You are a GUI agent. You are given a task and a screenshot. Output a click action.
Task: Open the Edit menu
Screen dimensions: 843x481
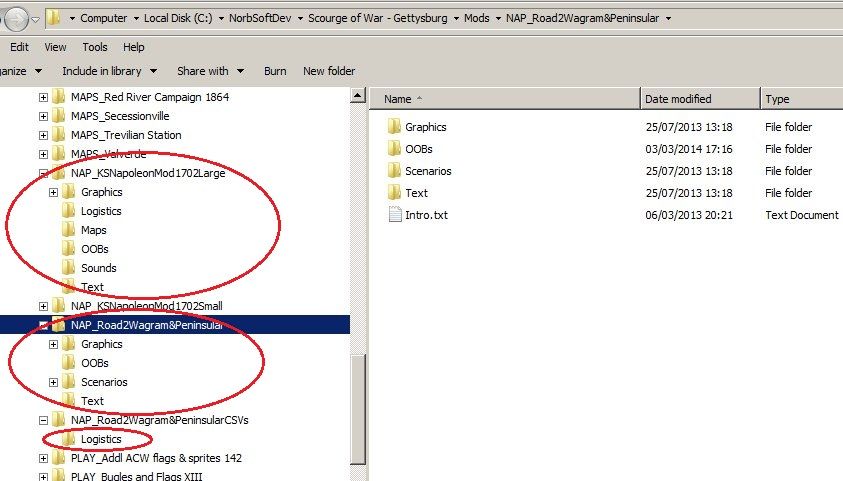tap(19, 47)
